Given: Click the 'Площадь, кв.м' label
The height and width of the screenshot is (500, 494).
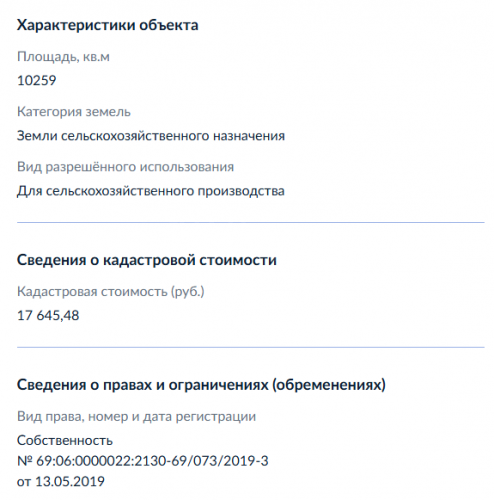Looking at the screenshot, I should tap(63, 57).
